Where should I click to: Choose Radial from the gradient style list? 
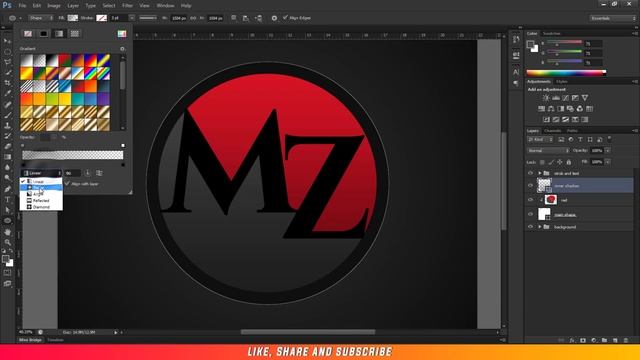coord(41,188)
